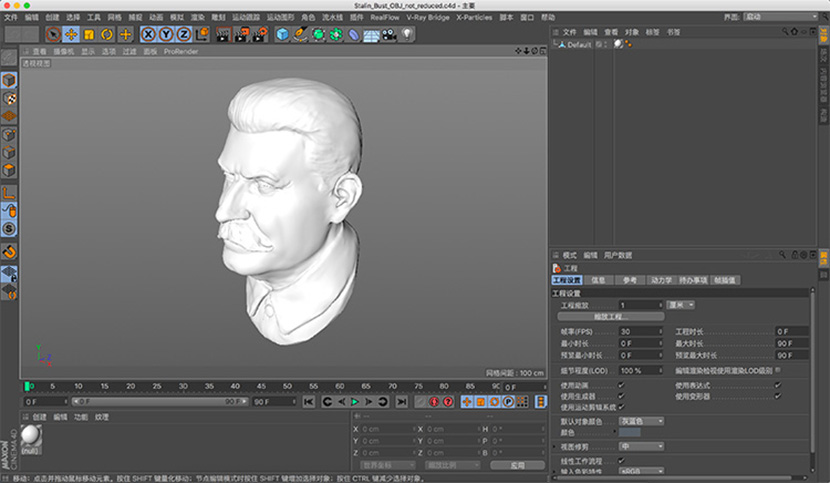The width and height of the screenshot is (830, 483).
Task: Switch to the 动力学 tab
Action: coord(661,280)
